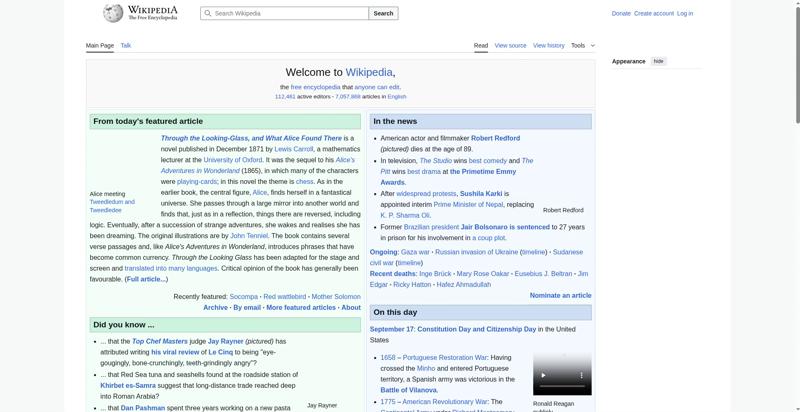The image size is (800, 412).
Task: Click the page vertical scrollbar
Action: tap(797, 66)
